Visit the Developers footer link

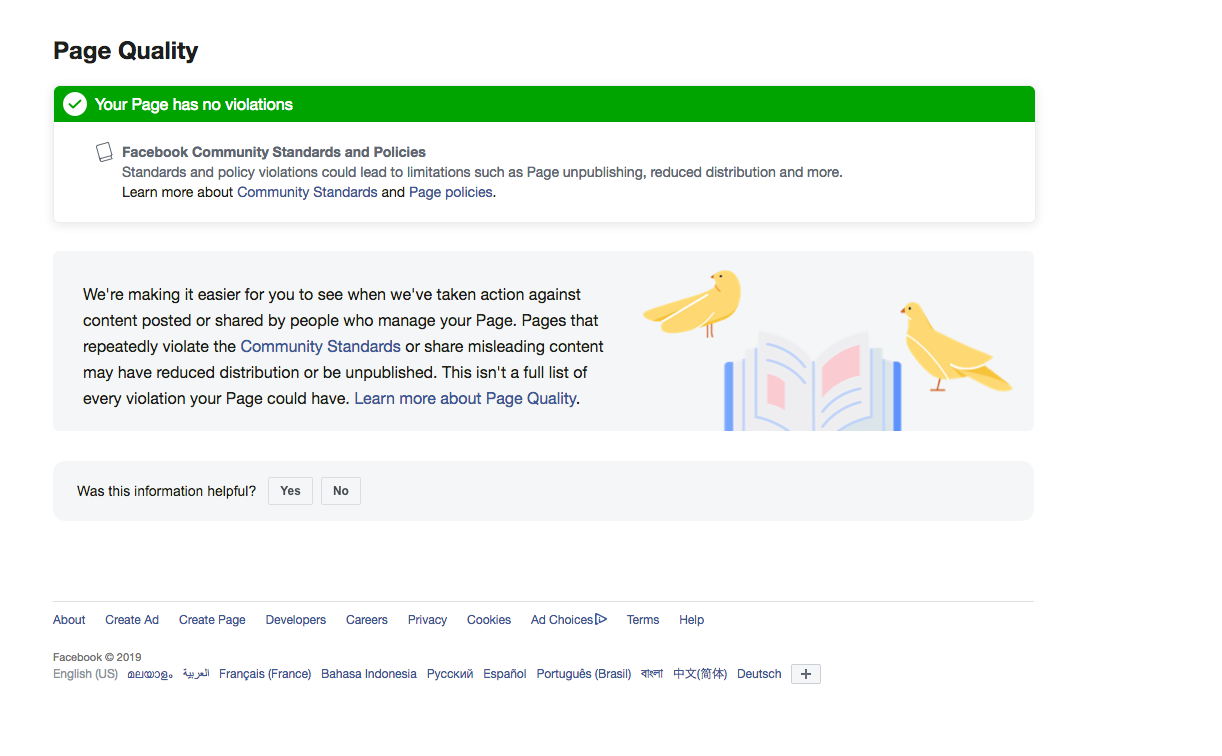click(295, 620)
